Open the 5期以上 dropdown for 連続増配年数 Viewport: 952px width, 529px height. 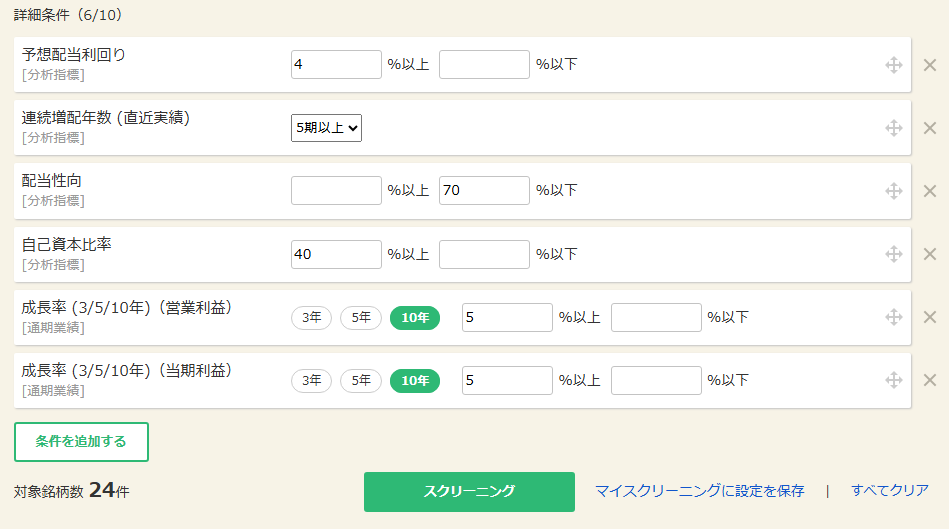click(326, 128)
